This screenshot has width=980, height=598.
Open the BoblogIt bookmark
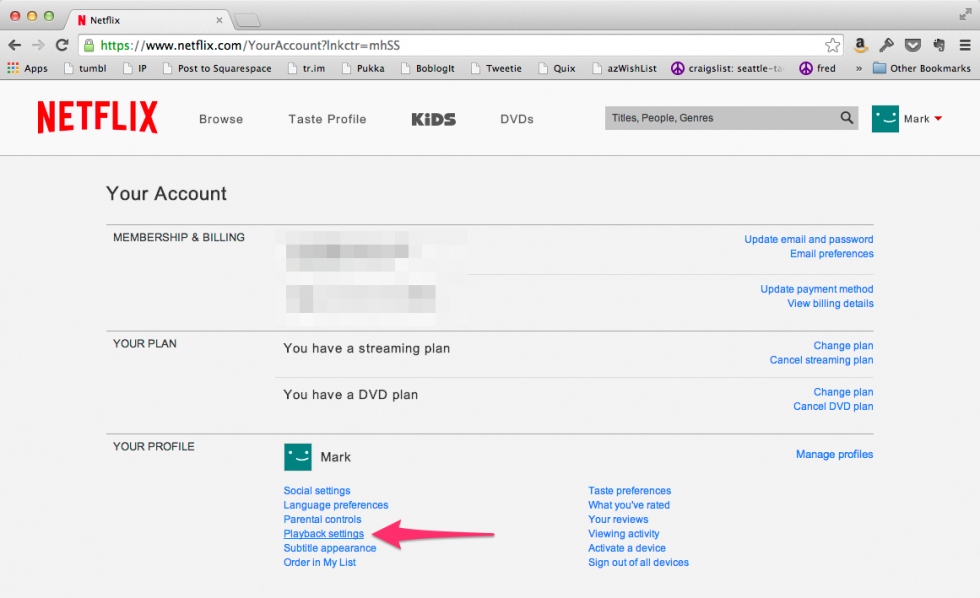(428, 68)
